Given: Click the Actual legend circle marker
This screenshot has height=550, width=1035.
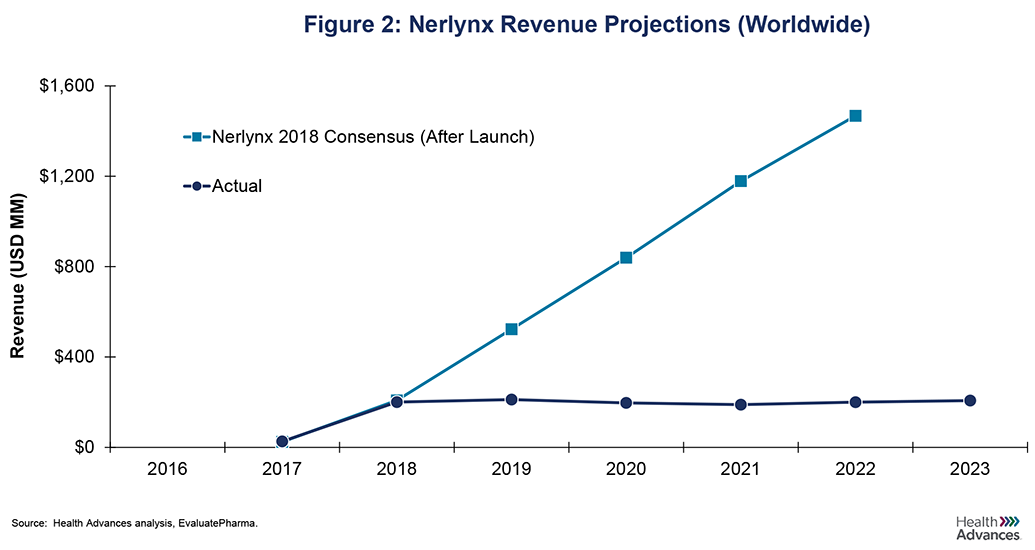Looking at the screenshot, I should click(x=197, y=187).
